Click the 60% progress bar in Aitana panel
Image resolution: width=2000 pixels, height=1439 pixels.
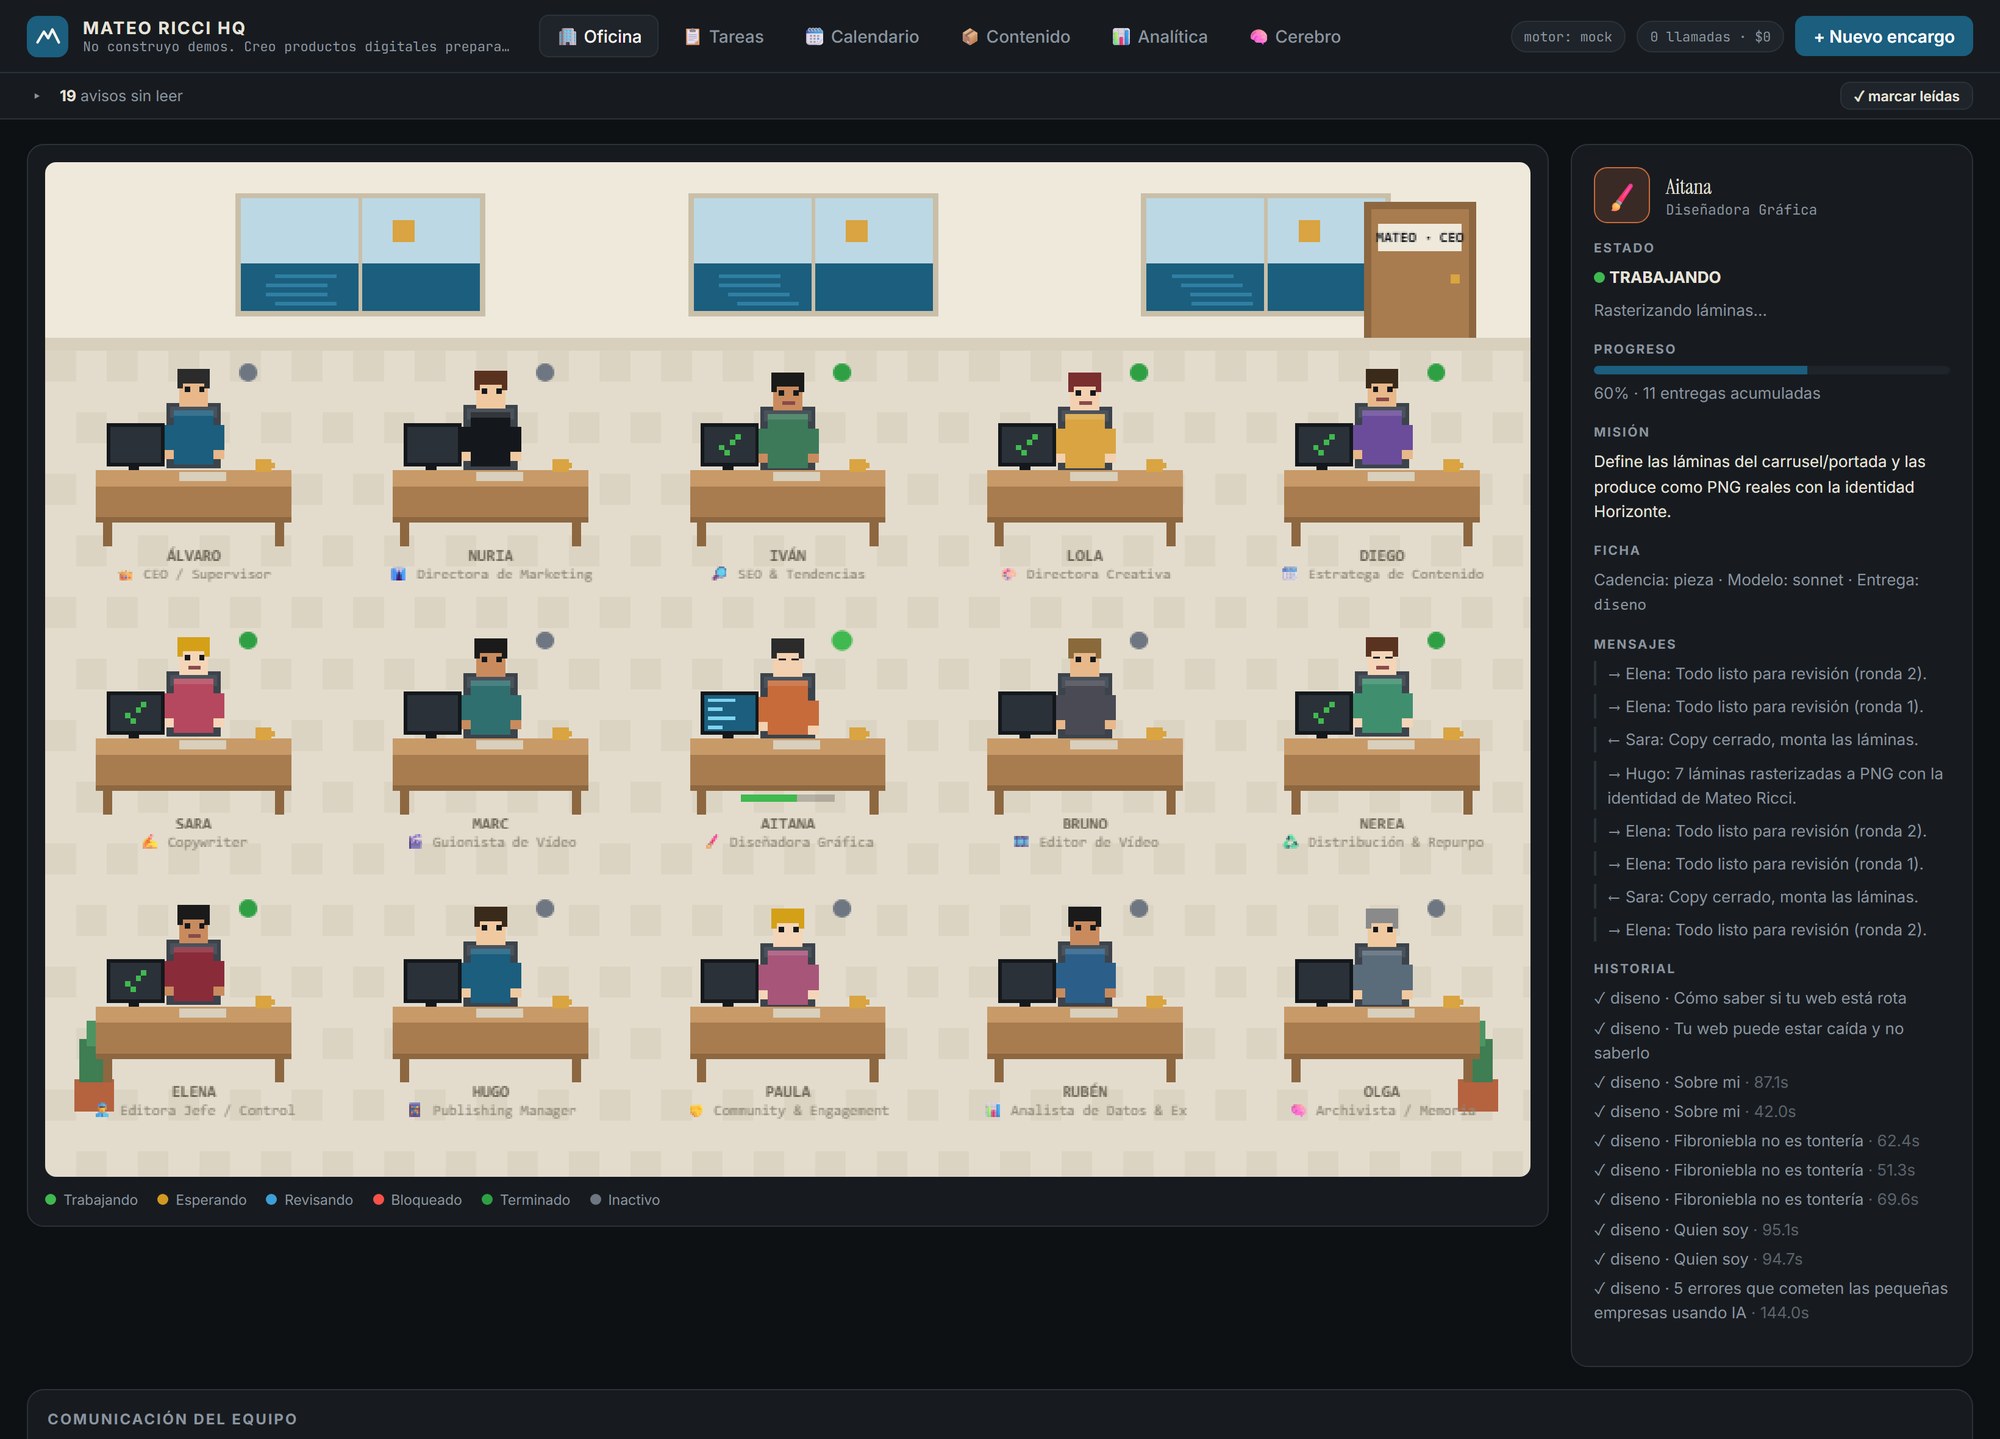click(1771, 370)
